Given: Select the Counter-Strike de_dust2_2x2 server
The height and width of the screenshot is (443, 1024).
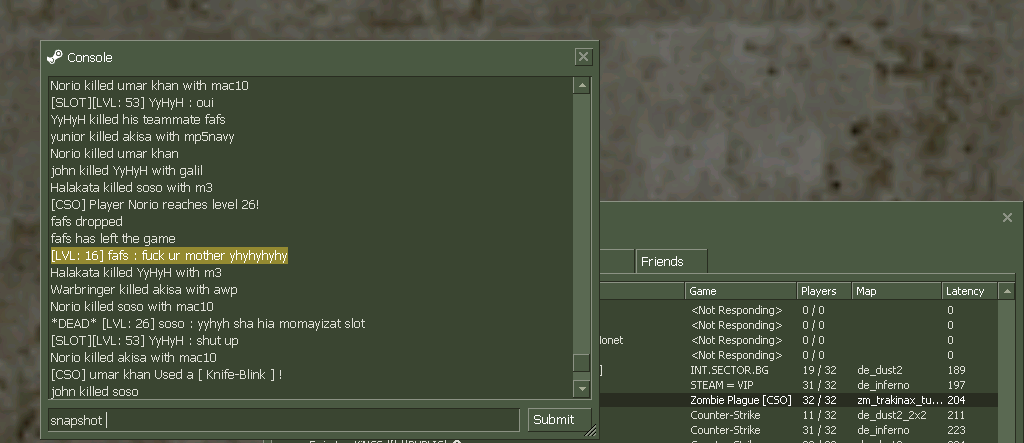Looking at the screenshot, I should coord(800,415).
